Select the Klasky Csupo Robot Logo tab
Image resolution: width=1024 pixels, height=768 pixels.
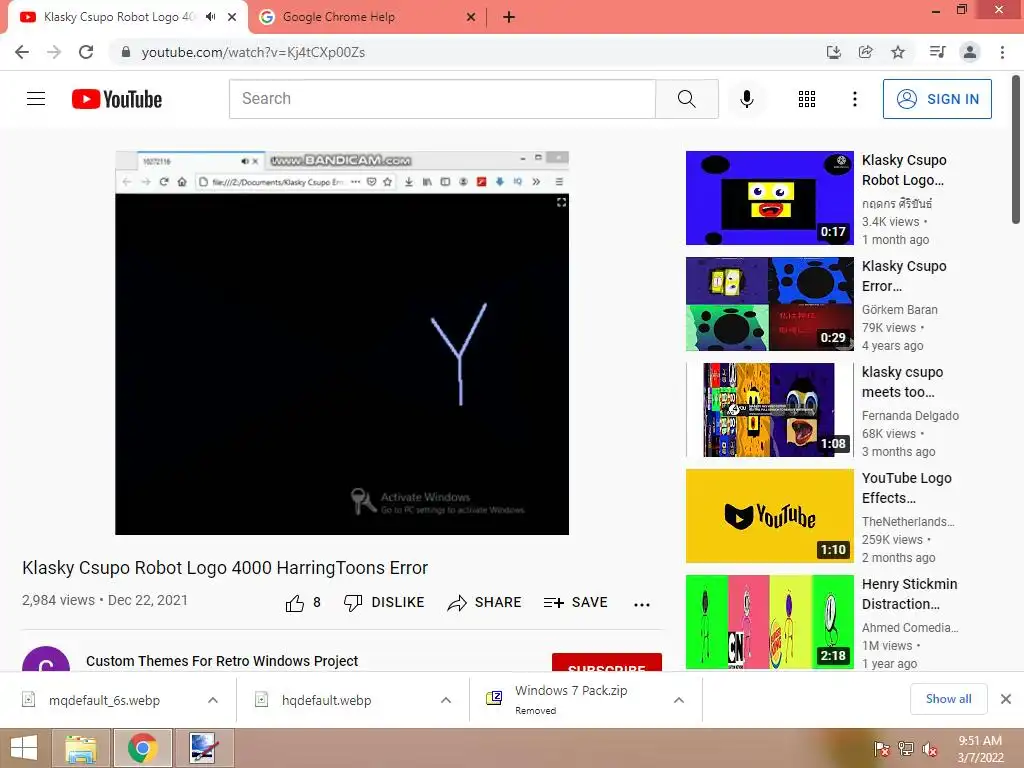[x=119, y=17]
